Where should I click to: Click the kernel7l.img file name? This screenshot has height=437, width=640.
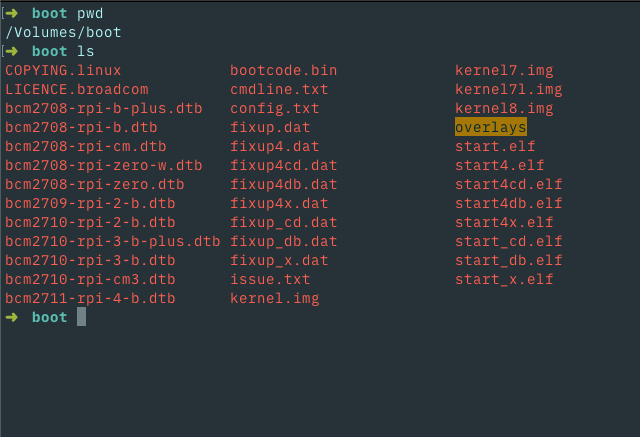click(x=509, y=89)
